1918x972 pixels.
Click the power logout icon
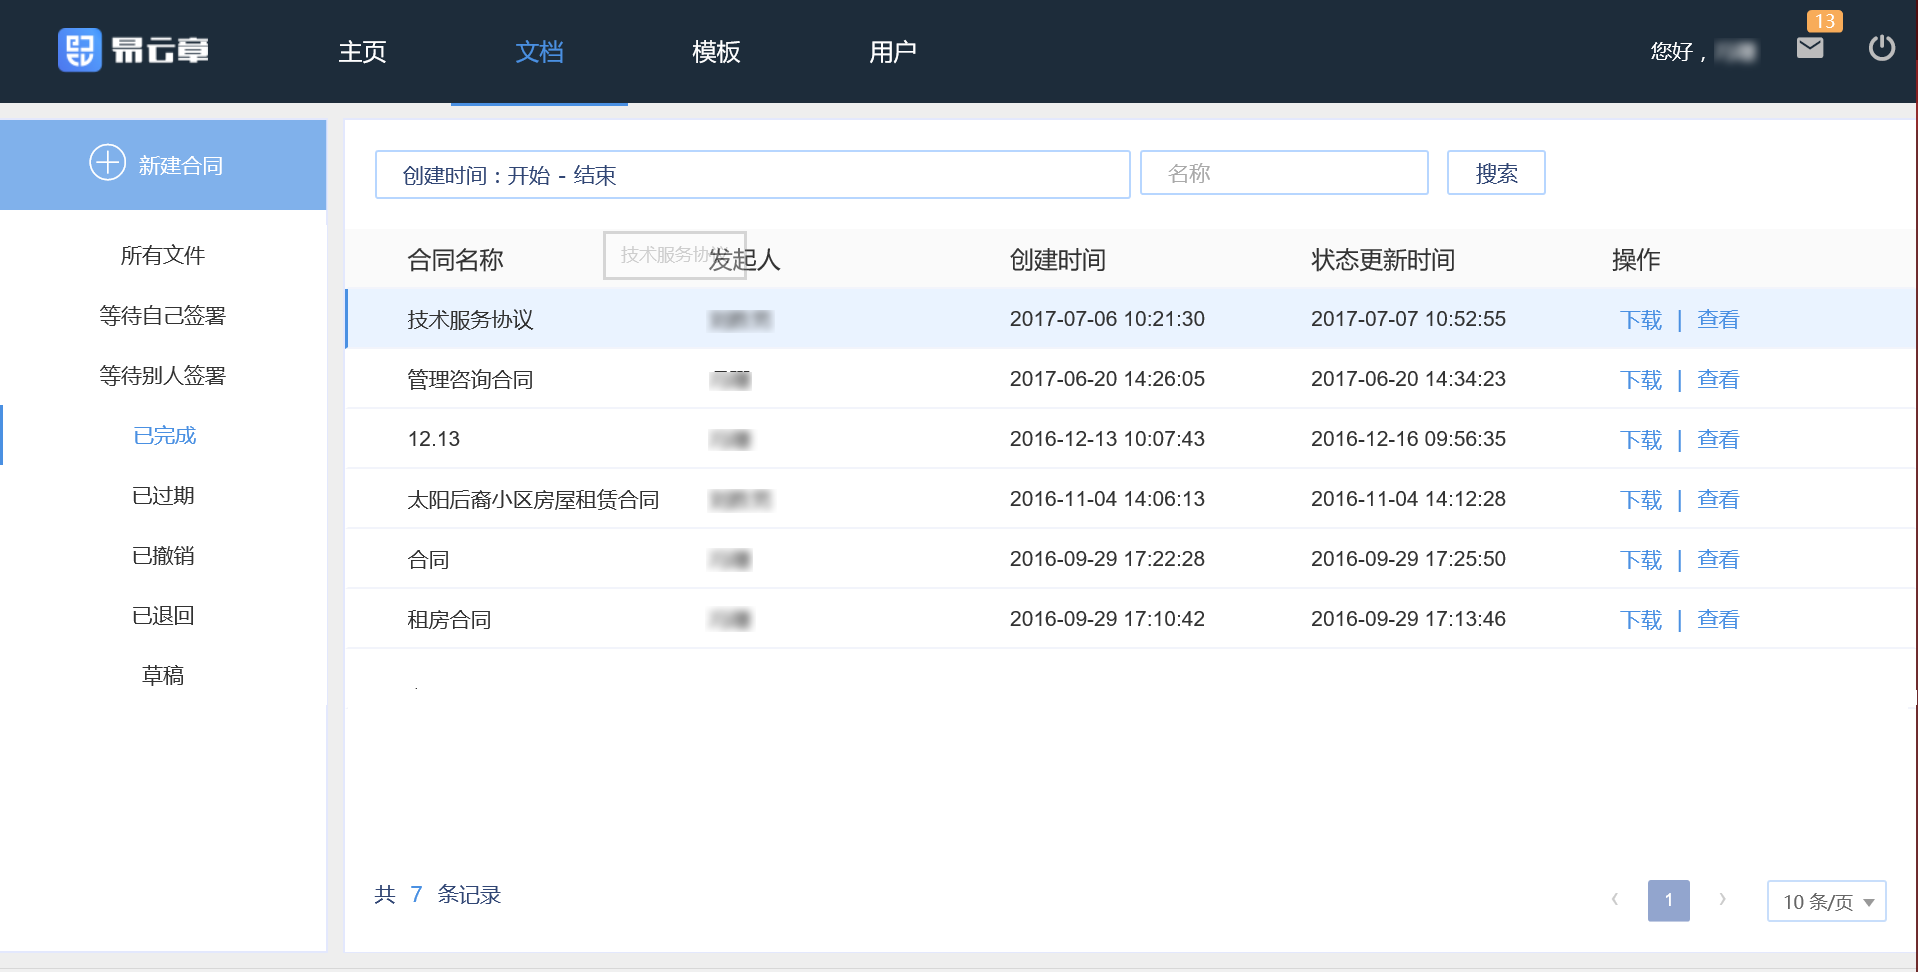(1881, 48)
